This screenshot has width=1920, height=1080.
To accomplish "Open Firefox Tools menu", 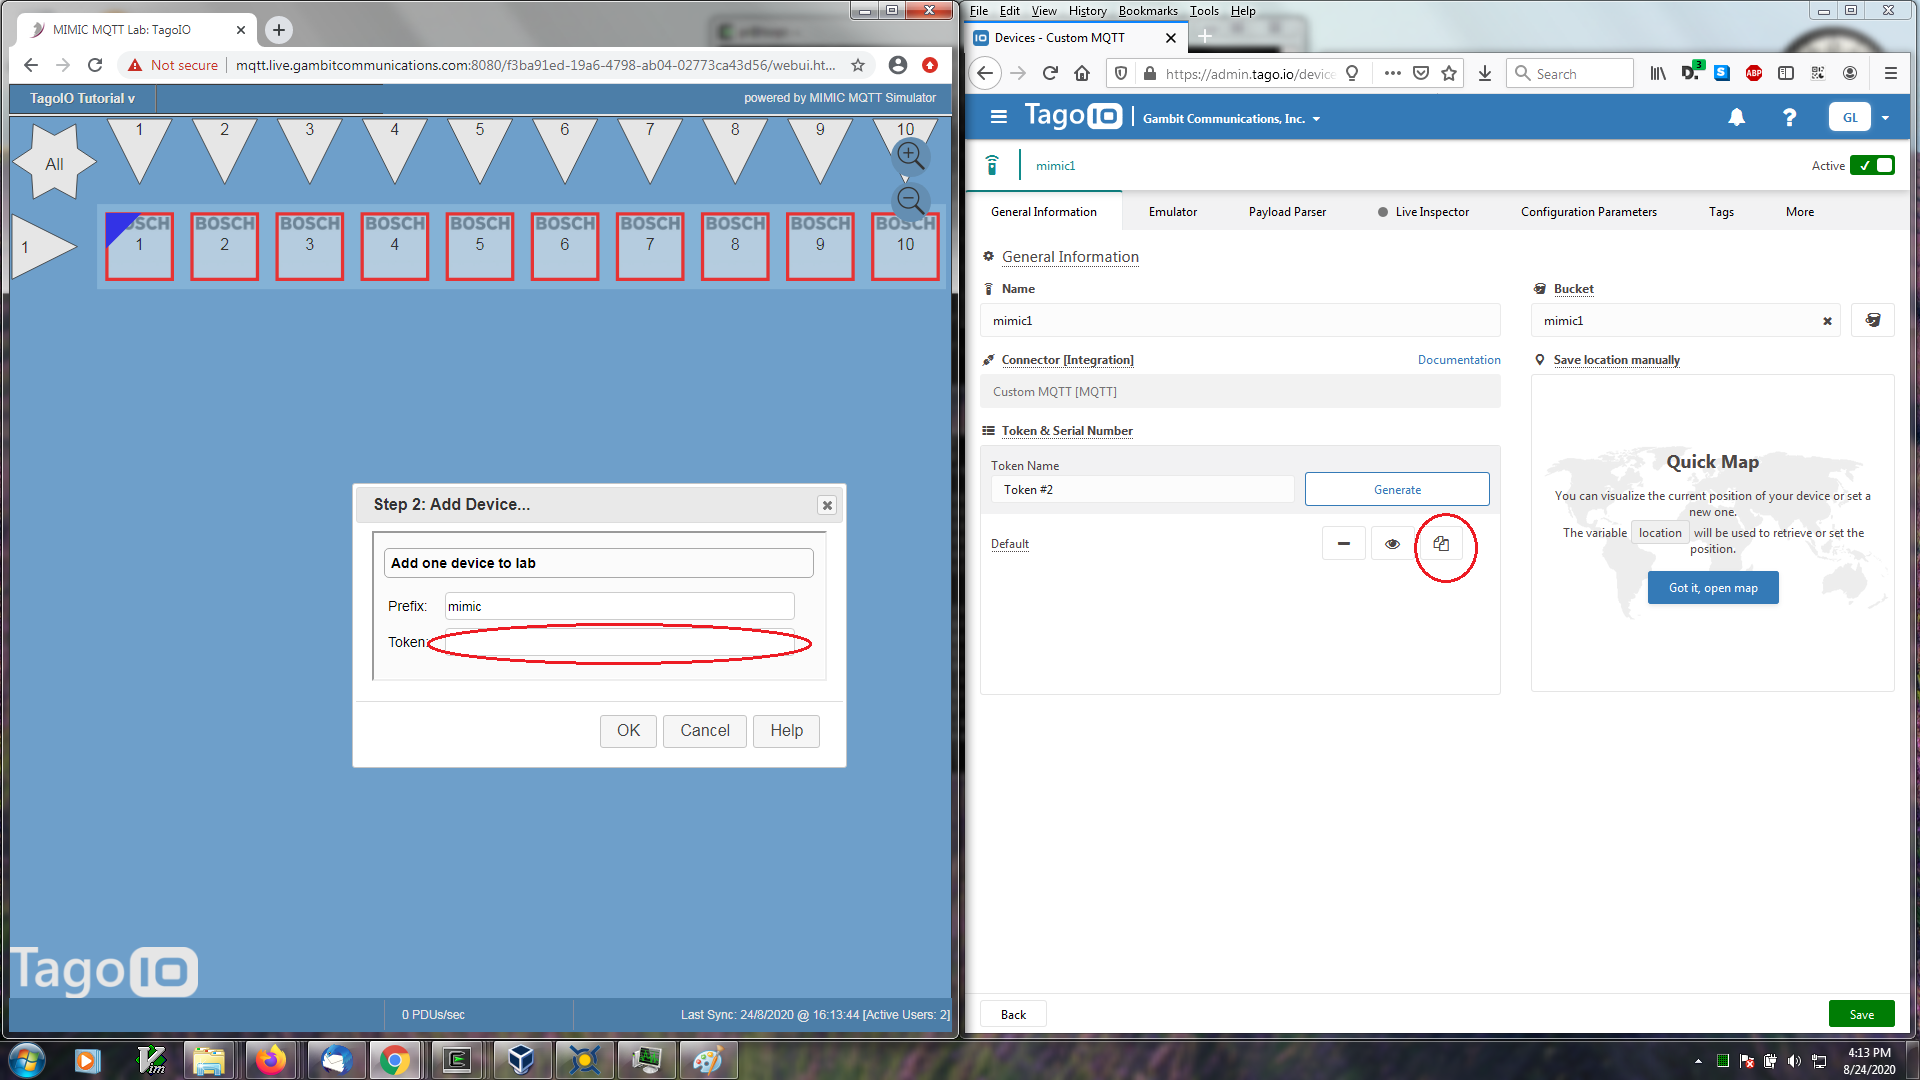I will tap(1204, 11).
